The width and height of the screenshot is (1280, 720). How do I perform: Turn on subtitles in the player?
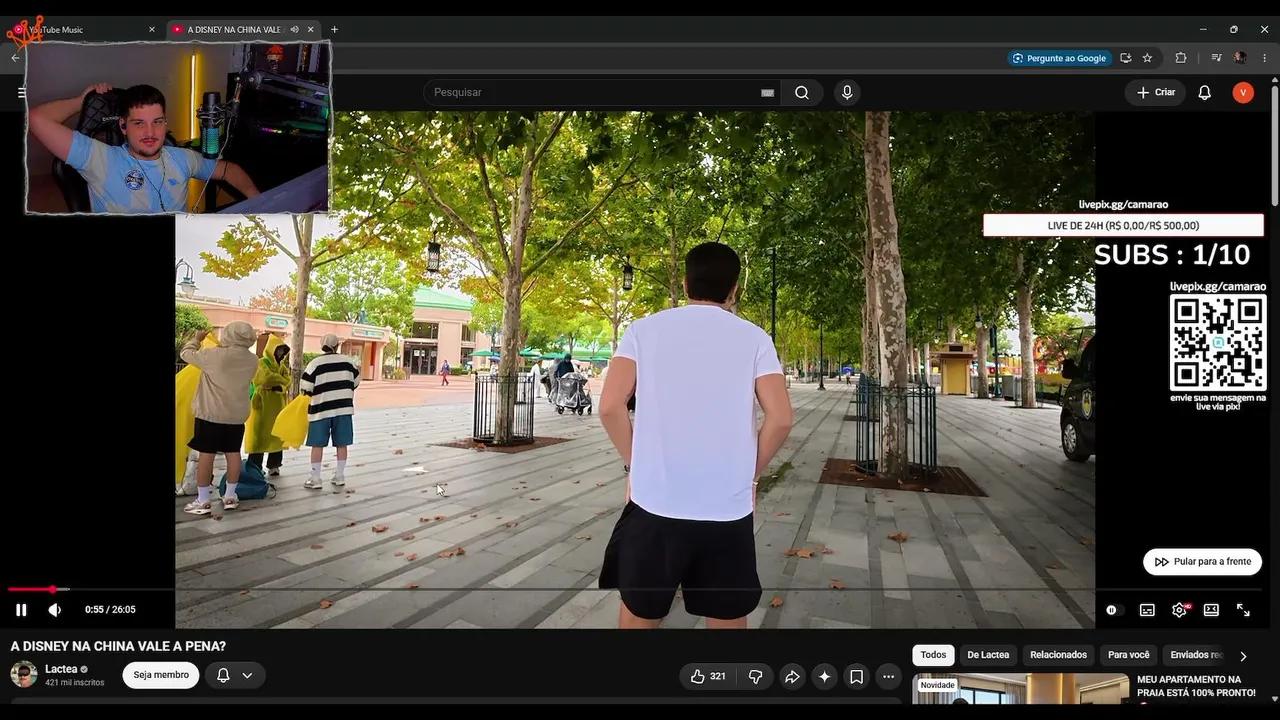1147,610
